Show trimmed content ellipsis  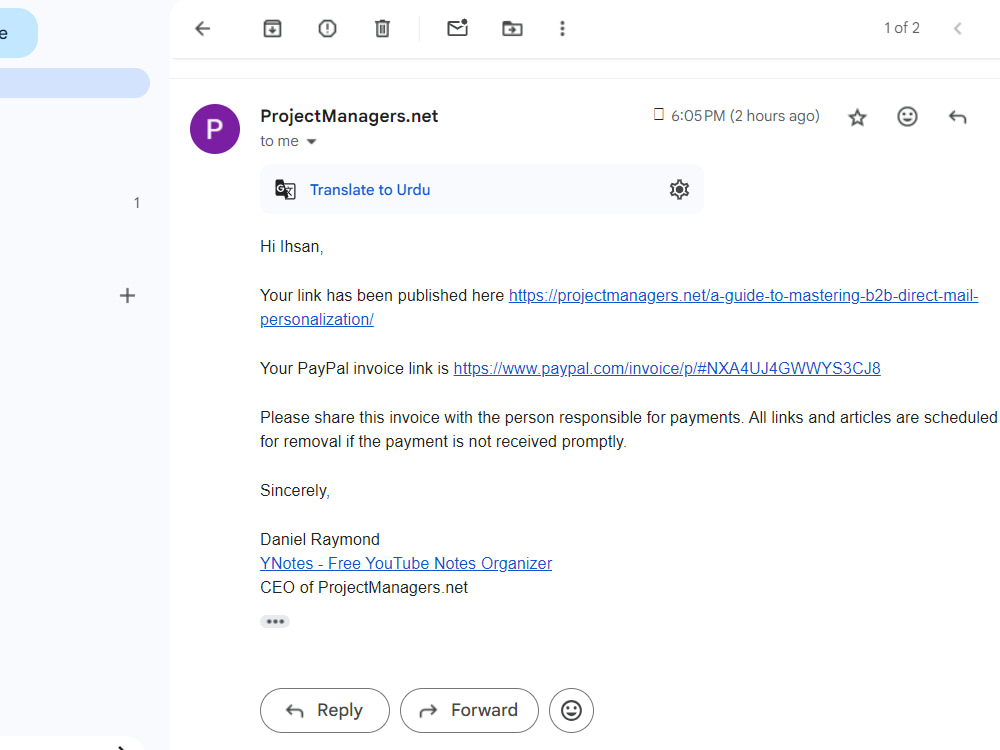[x=275, y=621]
